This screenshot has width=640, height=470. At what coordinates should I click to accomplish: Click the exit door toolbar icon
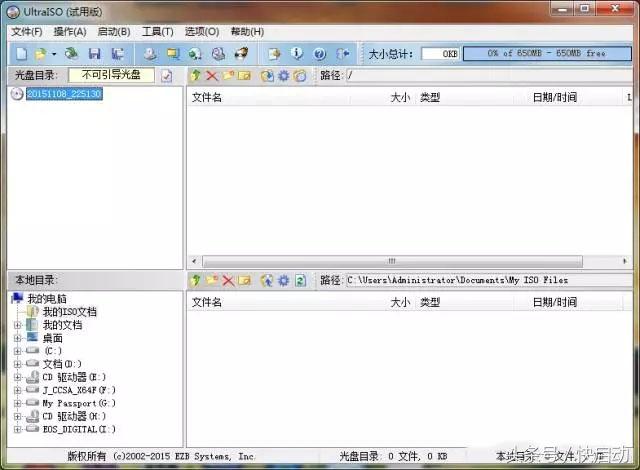(342, 53)
